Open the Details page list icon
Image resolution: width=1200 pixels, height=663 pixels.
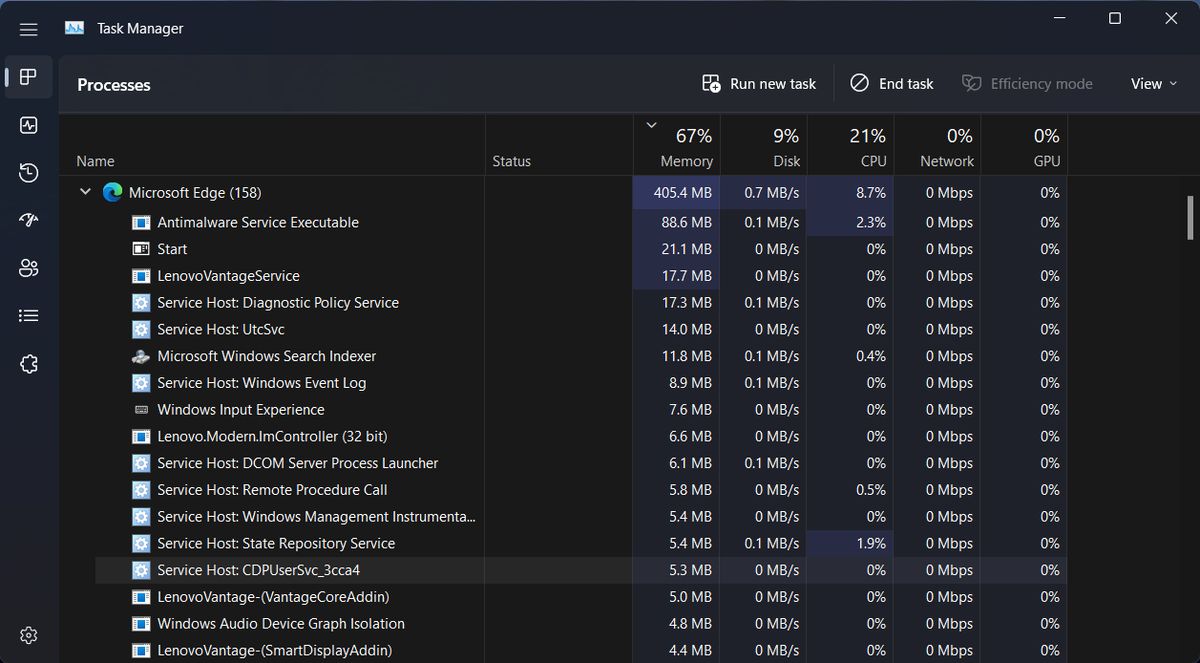click(28, 315)
